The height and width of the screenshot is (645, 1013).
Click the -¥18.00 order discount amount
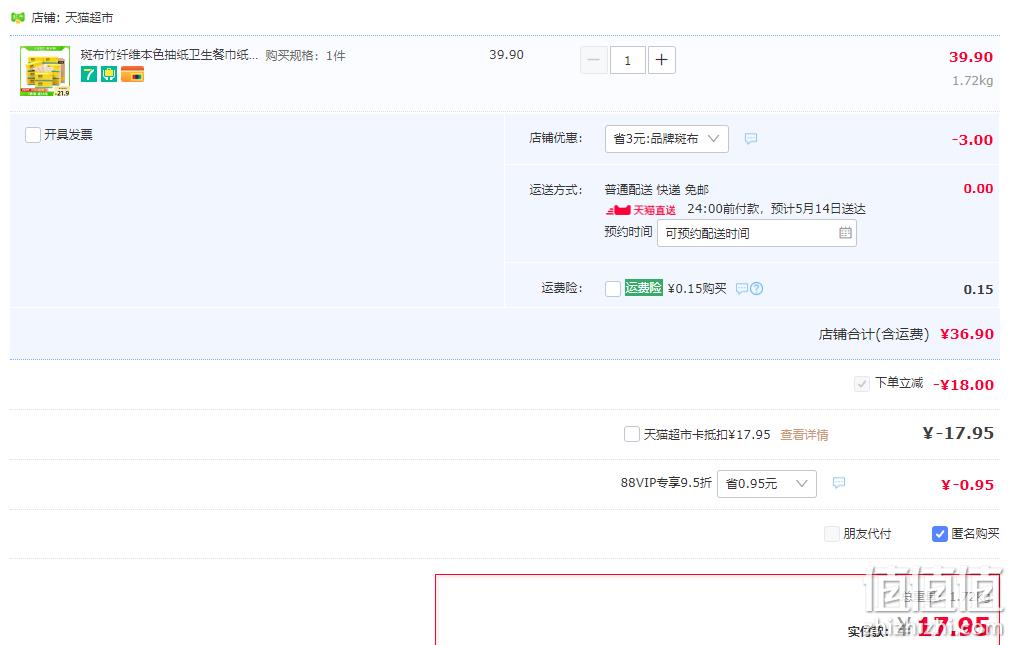tap(963, 385)
